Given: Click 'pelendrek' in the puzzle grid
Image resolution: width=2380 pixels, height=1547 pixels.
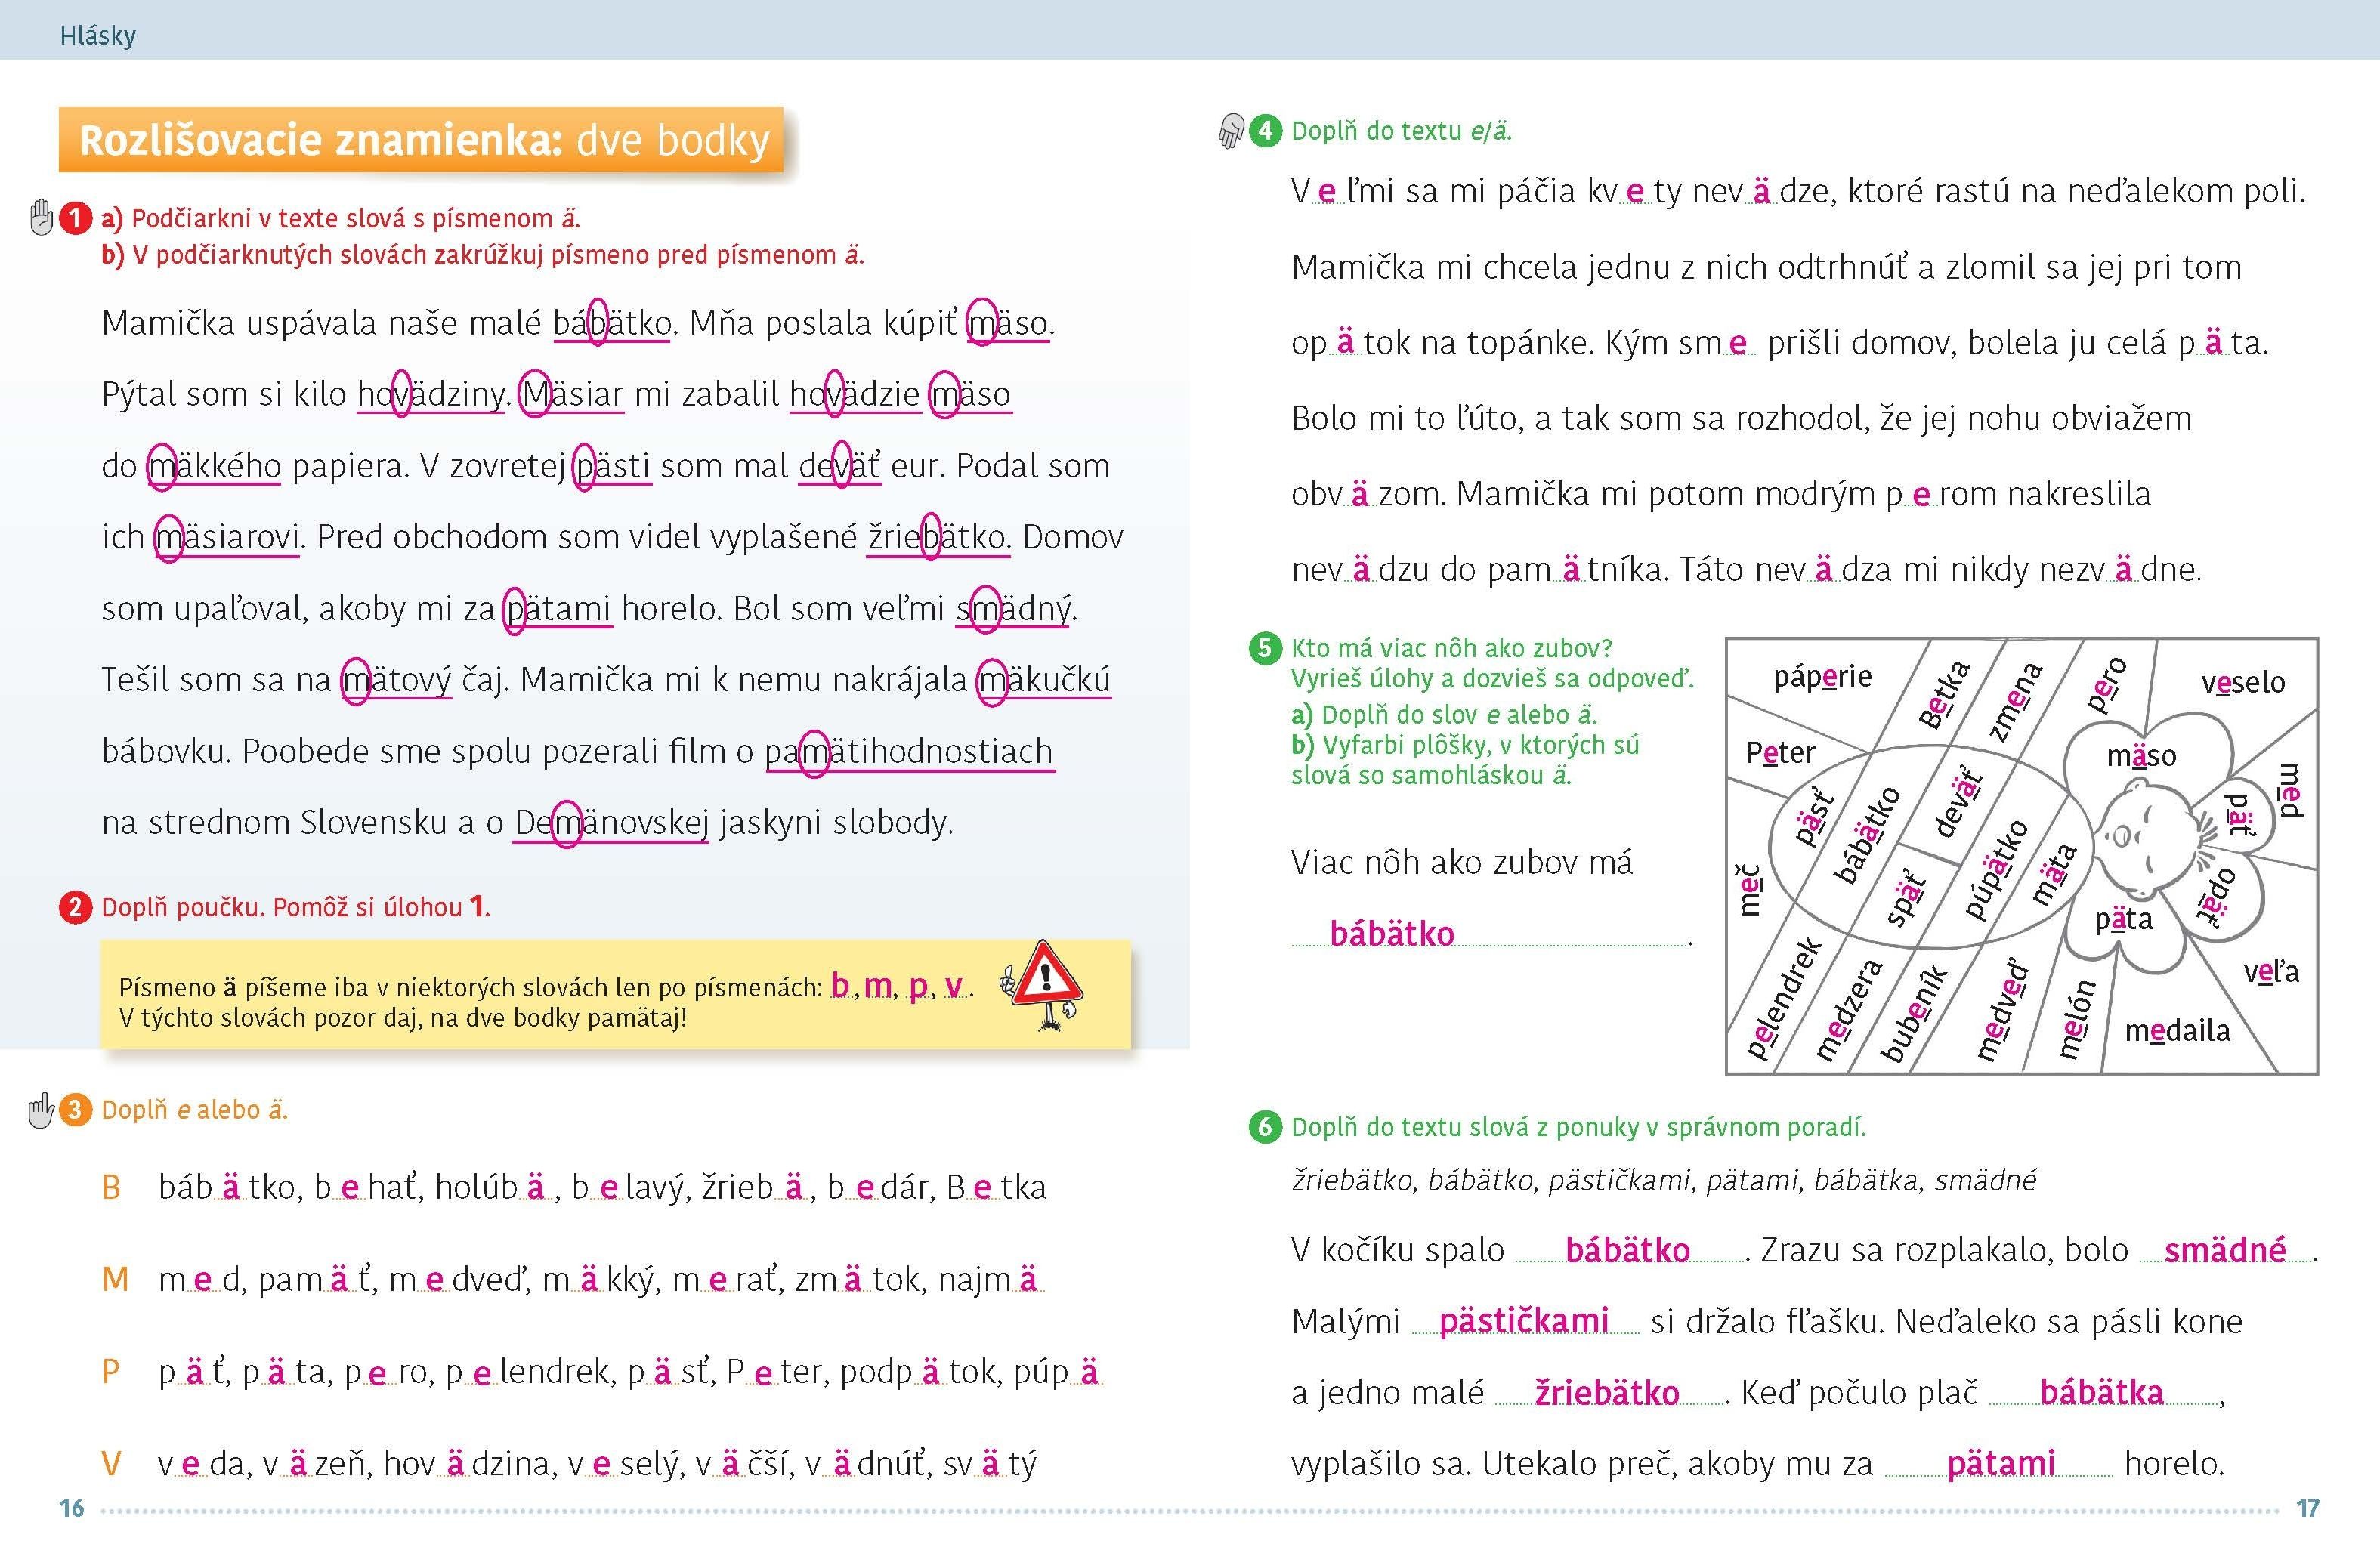Looking at the screenshot, I should (x=1784, y=999).
